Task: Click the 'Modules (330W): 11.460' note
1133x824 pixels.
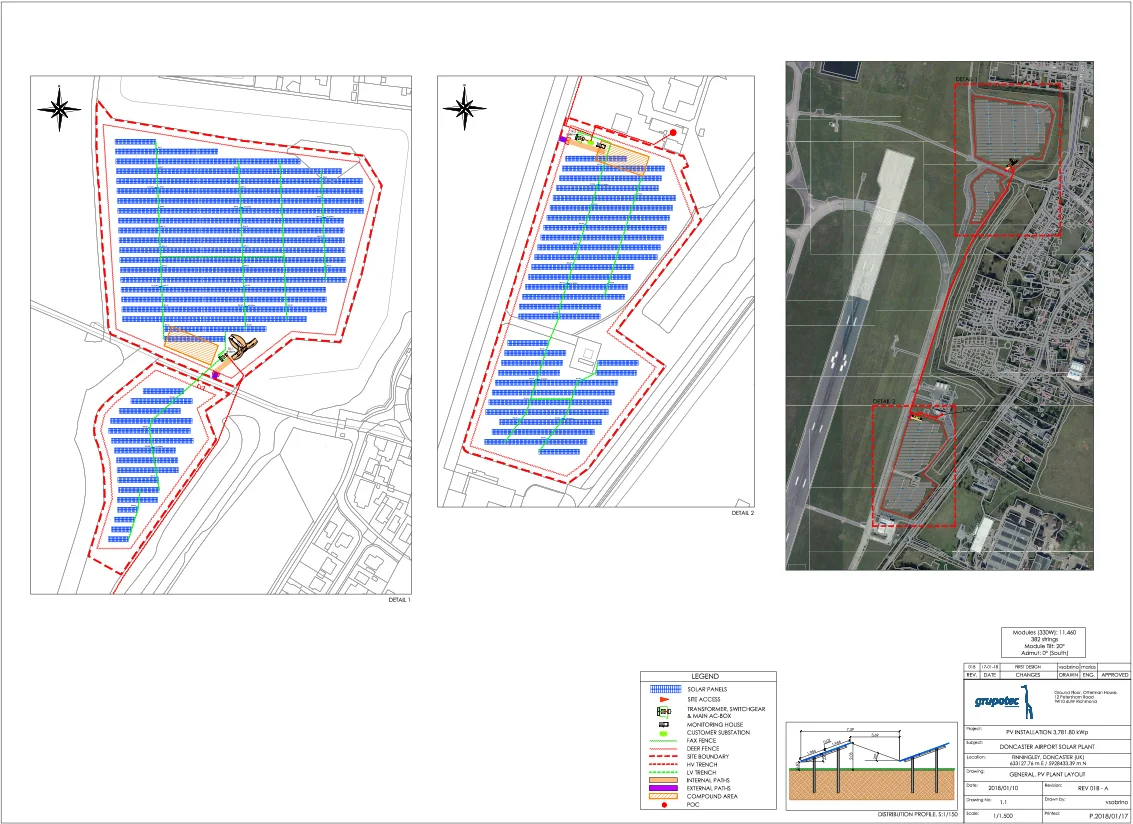Action: click(1044, 632)
